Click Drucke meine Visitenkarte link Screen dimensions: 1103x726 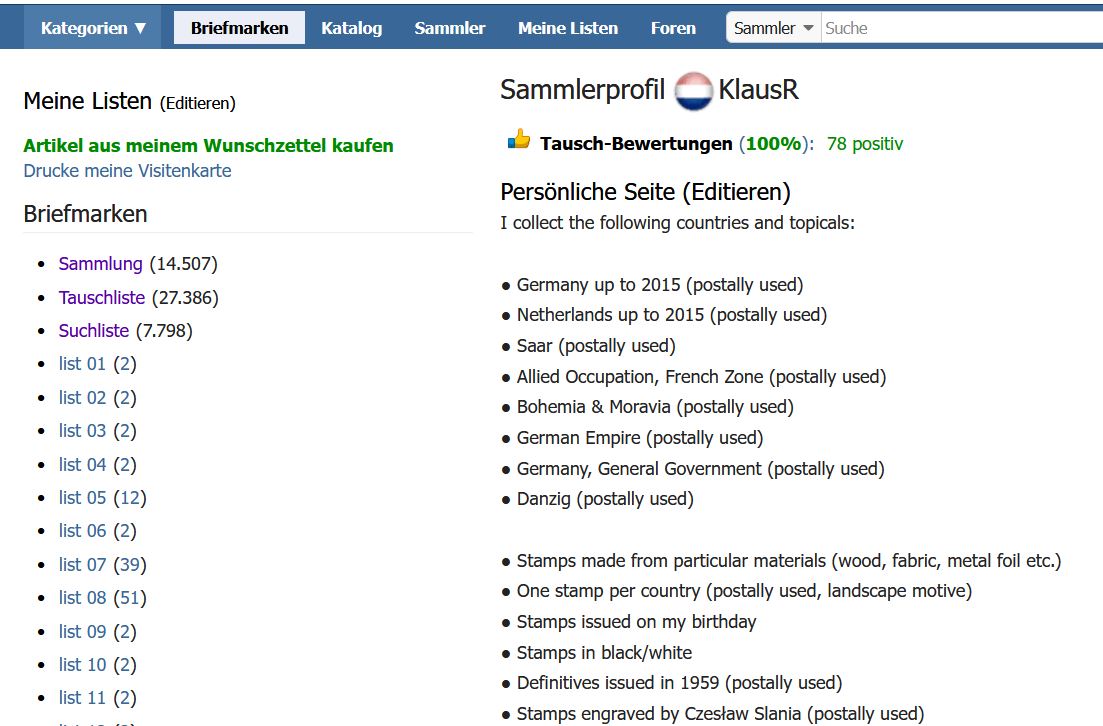pos(127,171)
